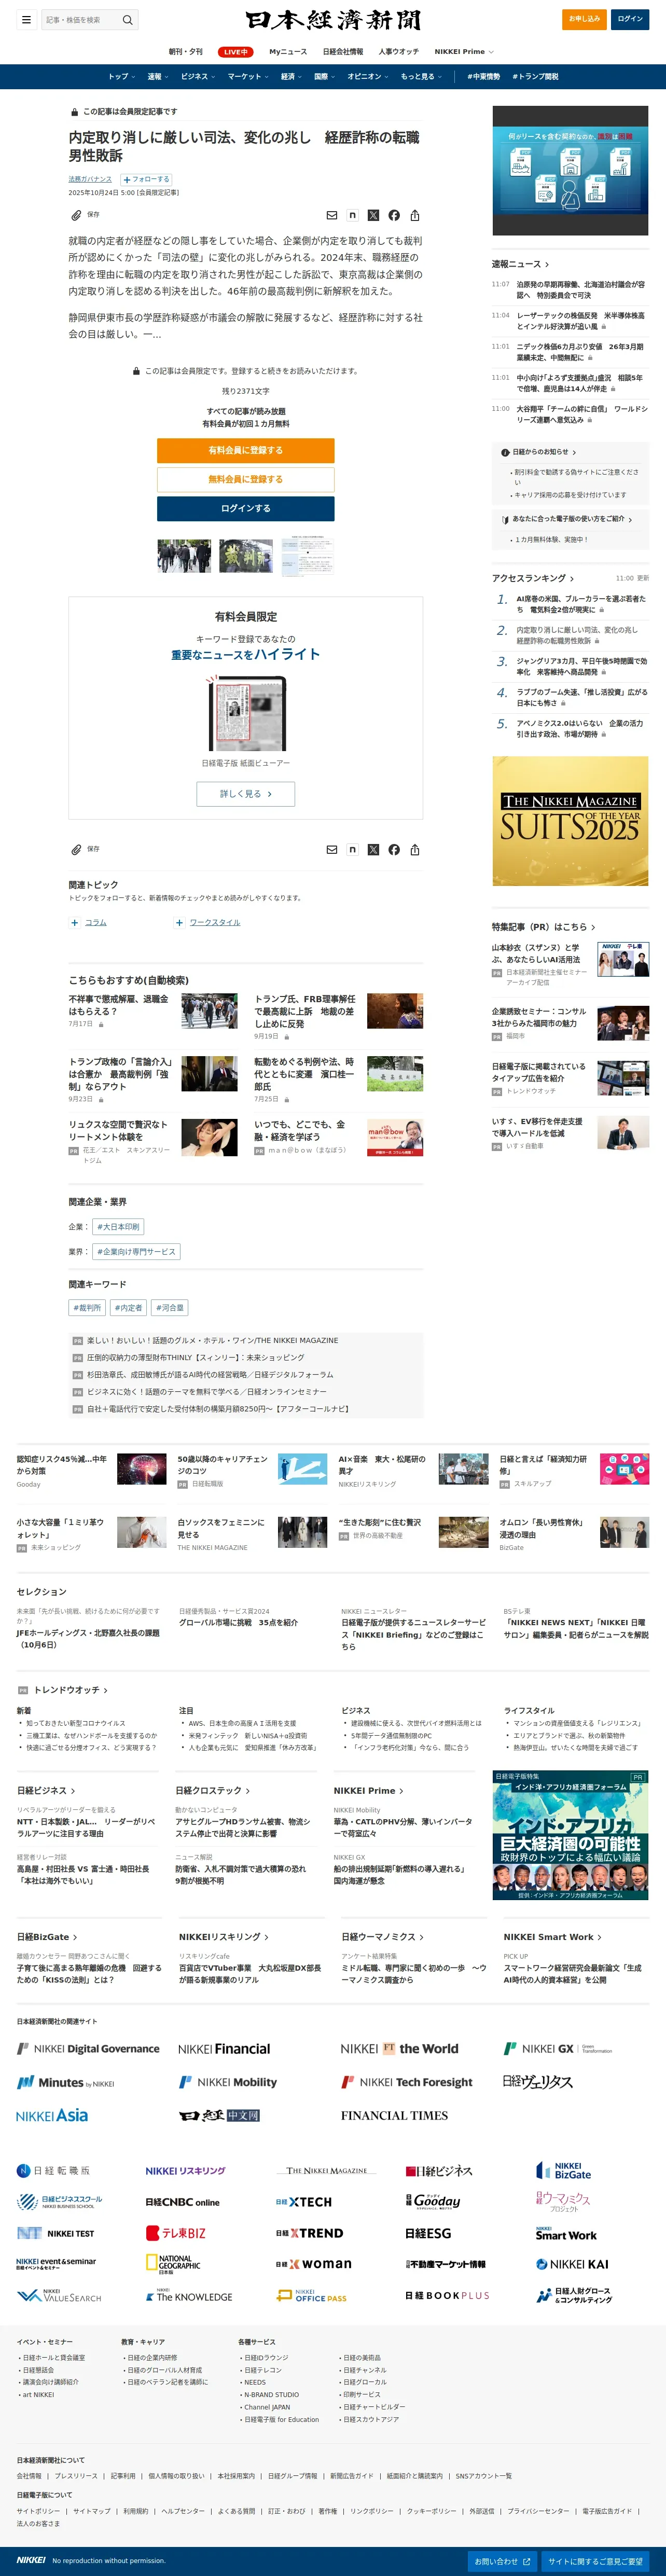
Task: Open the hamburger menu icon
Action: click(x=26, y=19)
